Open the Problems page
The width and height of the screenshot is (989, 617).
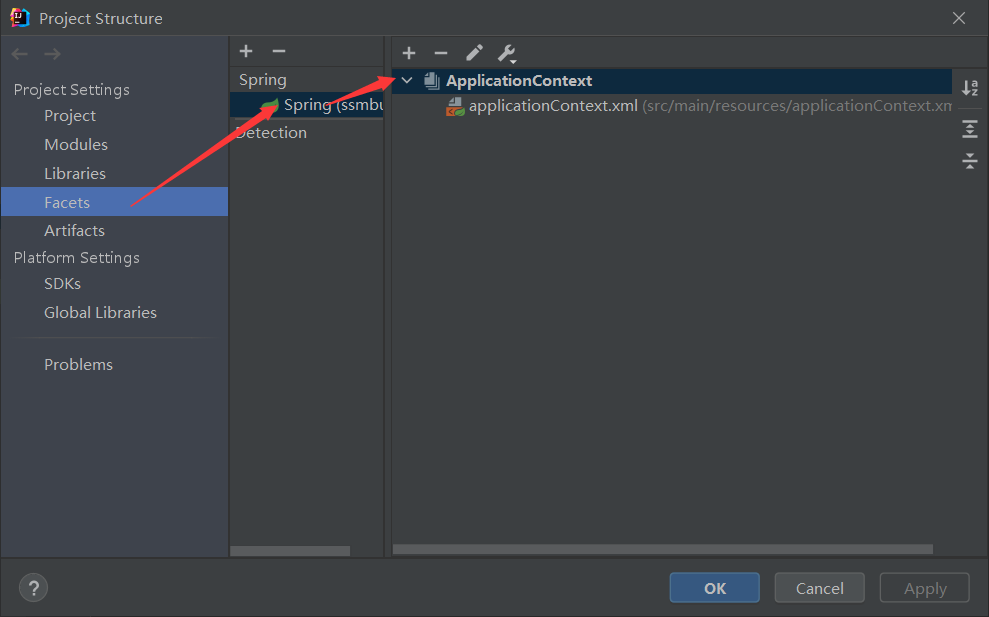pos(78,365)
